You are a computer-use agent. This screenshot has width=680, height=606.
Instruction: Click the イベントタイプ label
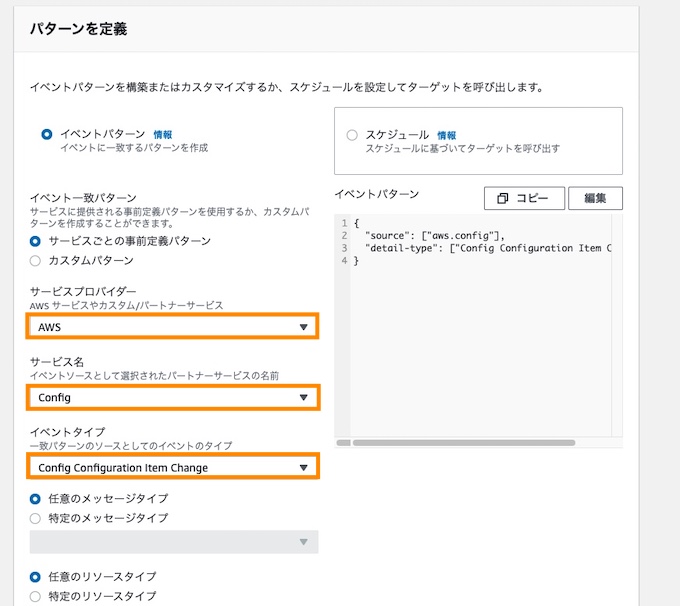pyautogui.click(x=68, y=432)
